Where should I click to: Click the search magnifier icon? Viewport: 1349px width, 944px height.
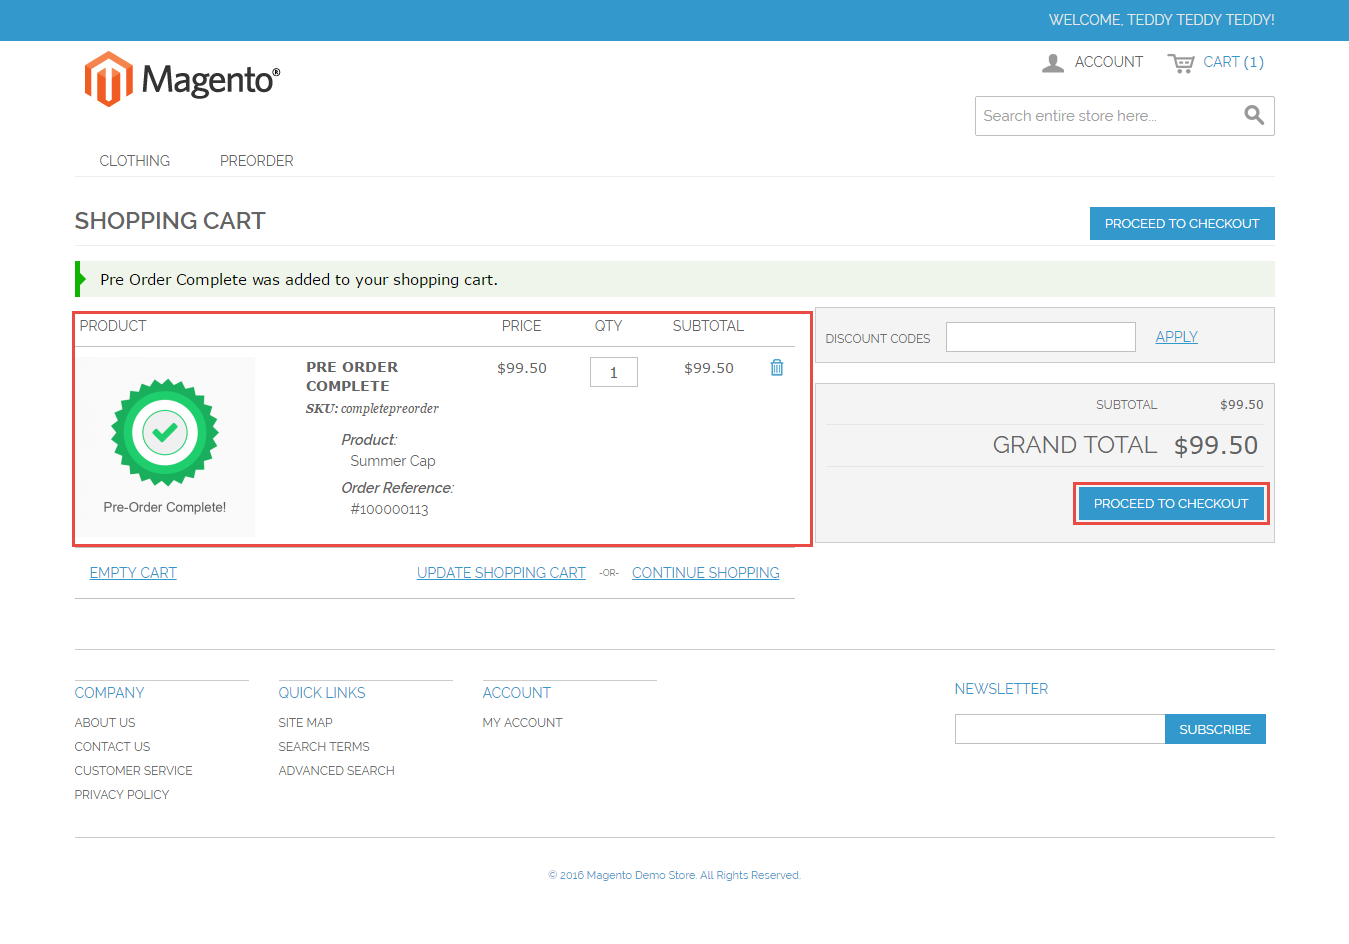pyautogui.click(x=1253, y=115)
